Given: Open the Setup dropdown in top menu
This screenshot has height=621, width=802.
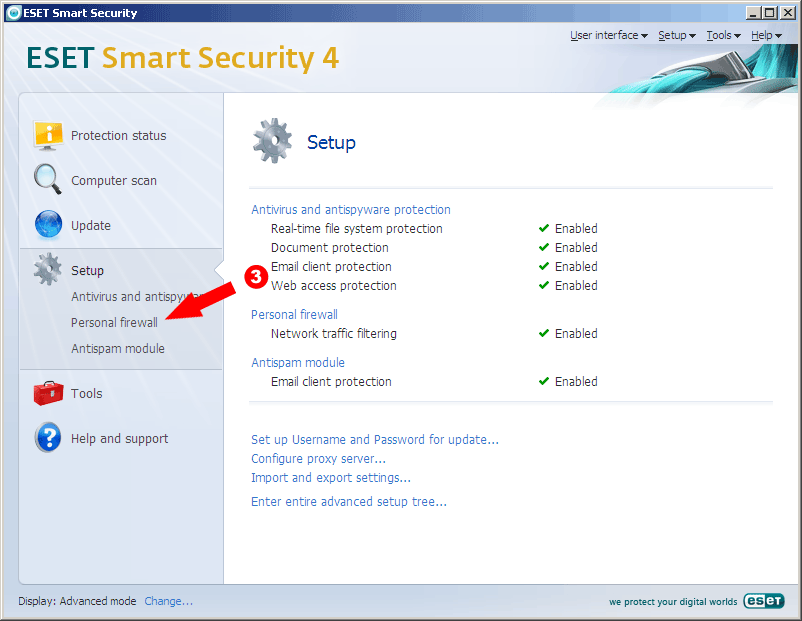Looking at the screenshot, I should point(677,35).
